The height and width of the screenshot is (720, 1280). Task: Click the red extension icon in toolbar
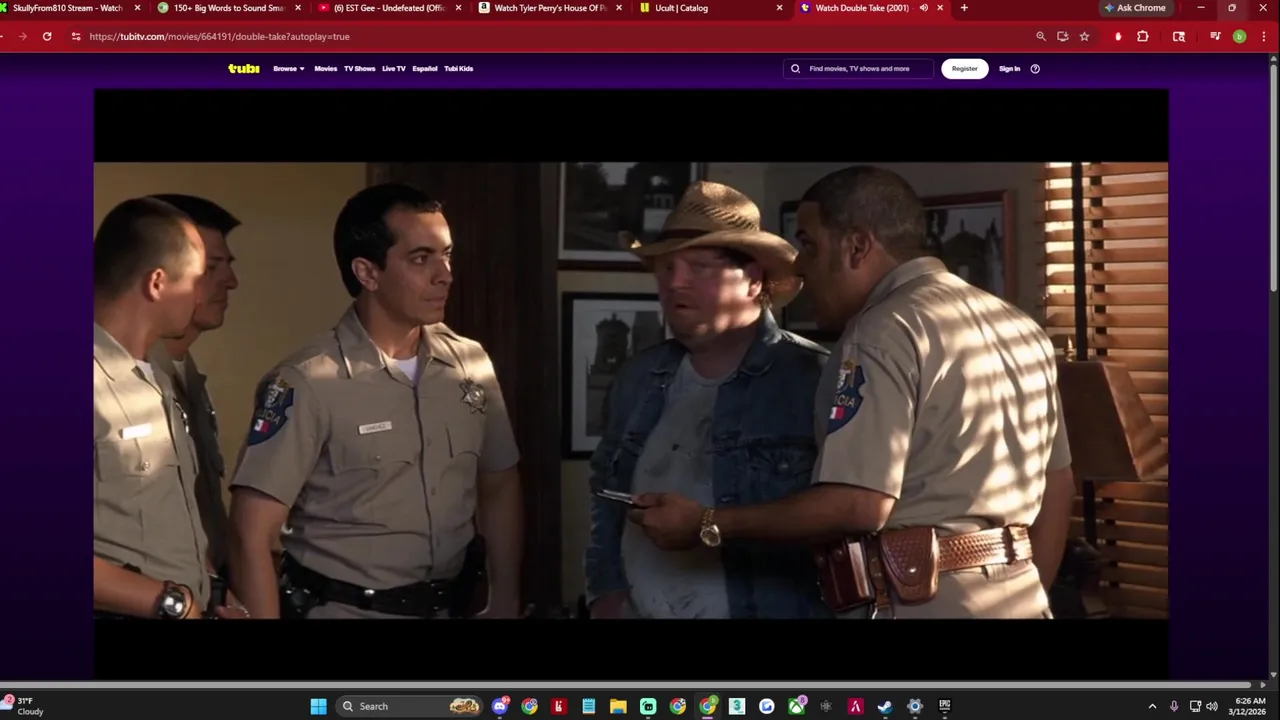[1118, 36]
